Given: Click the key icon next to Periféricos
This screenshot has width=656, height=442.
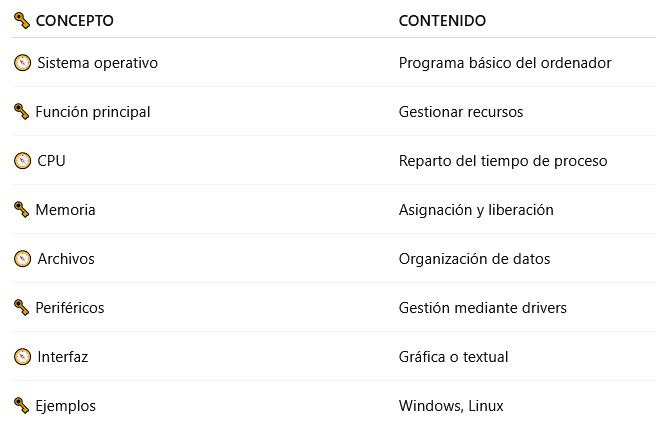Looking at the screenshot, I should pyautogui.click(x=22, y=308).
